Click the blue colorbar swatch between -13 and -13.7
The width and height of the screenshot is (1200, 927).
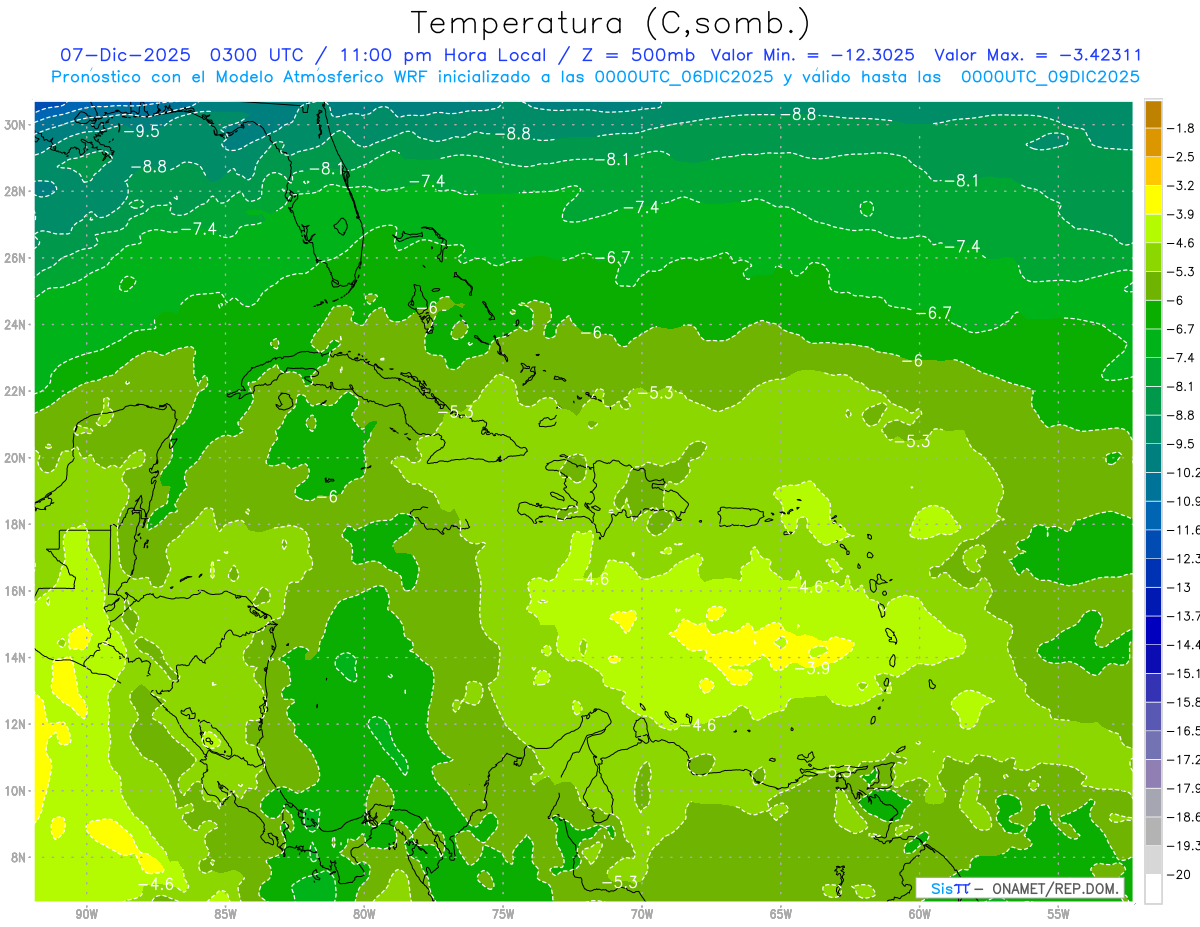click(1153, 602)
